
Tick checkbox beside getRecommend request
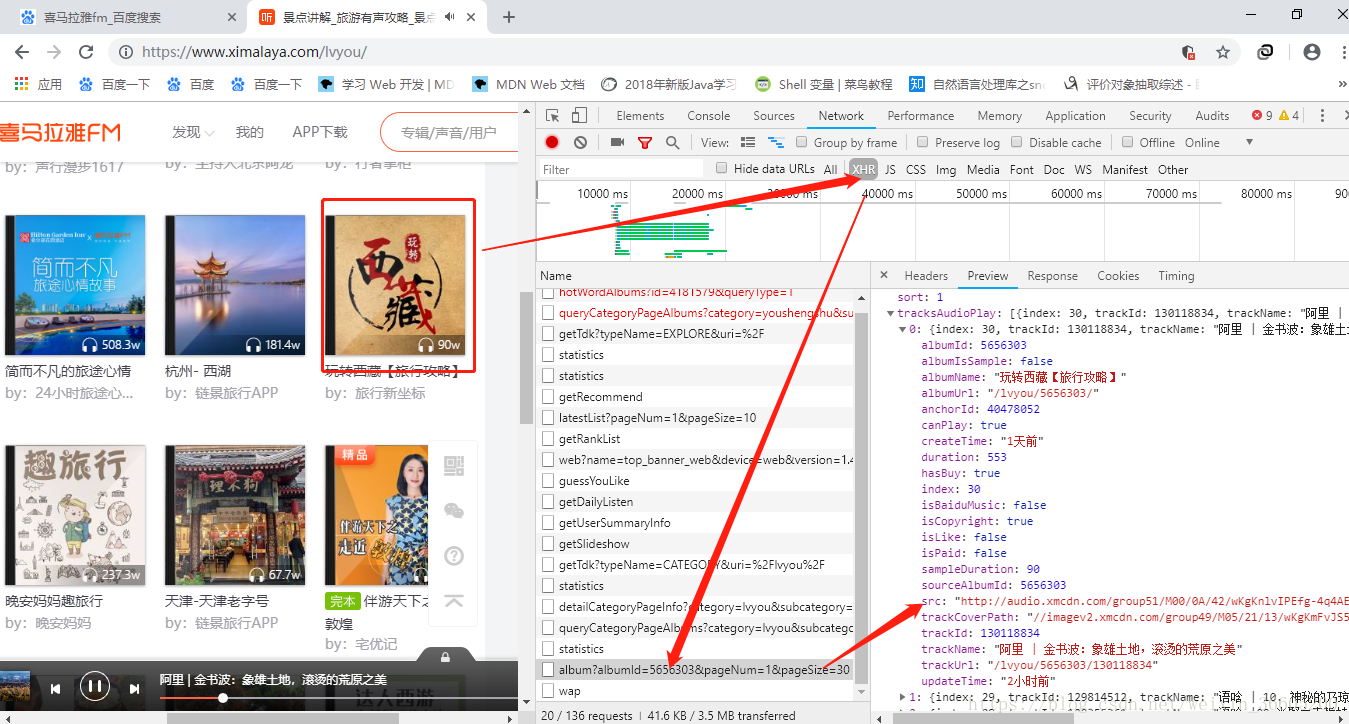(x=548, y=397)
